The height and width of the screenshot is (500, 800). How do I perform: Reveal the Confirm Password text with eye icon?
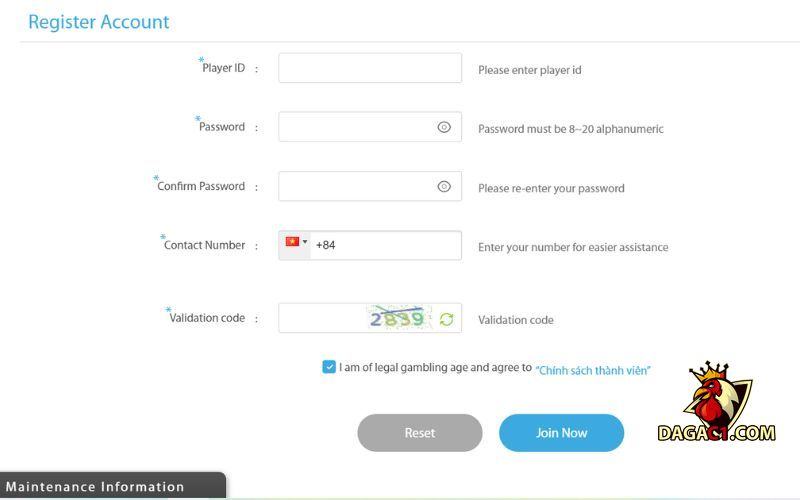point(444,186)
